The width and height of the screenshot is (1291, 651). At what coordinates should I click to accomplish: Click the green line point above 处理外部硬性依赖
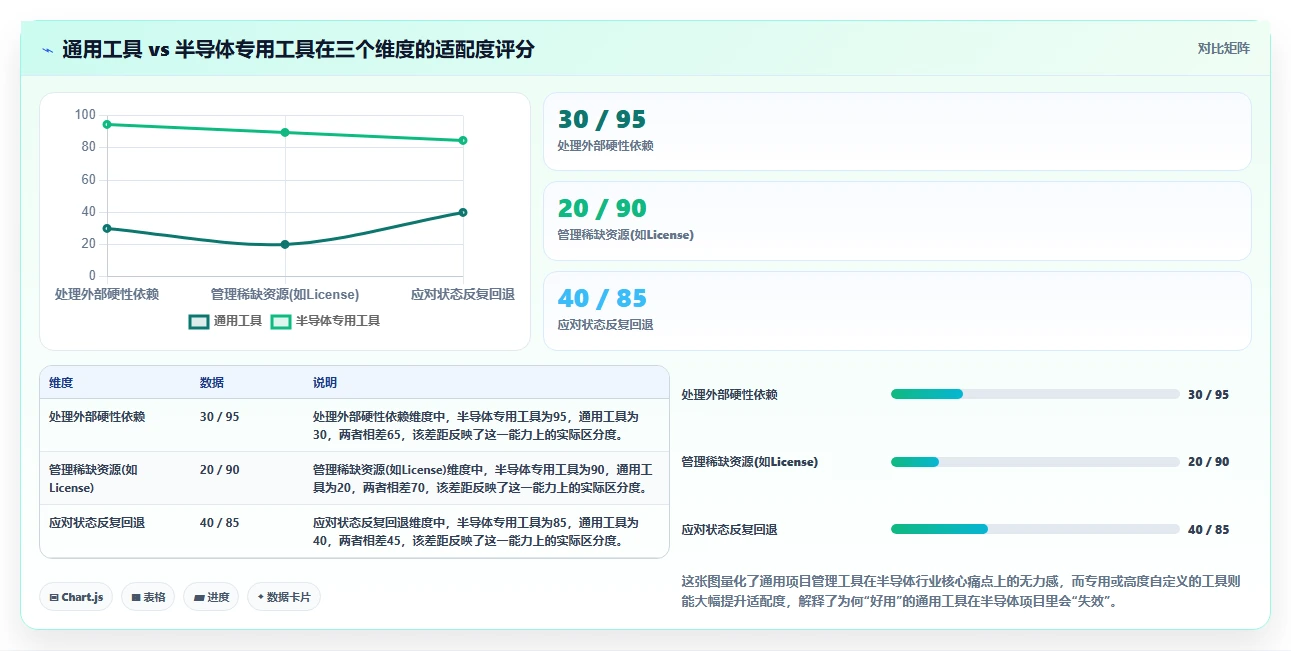coord(107,124)
